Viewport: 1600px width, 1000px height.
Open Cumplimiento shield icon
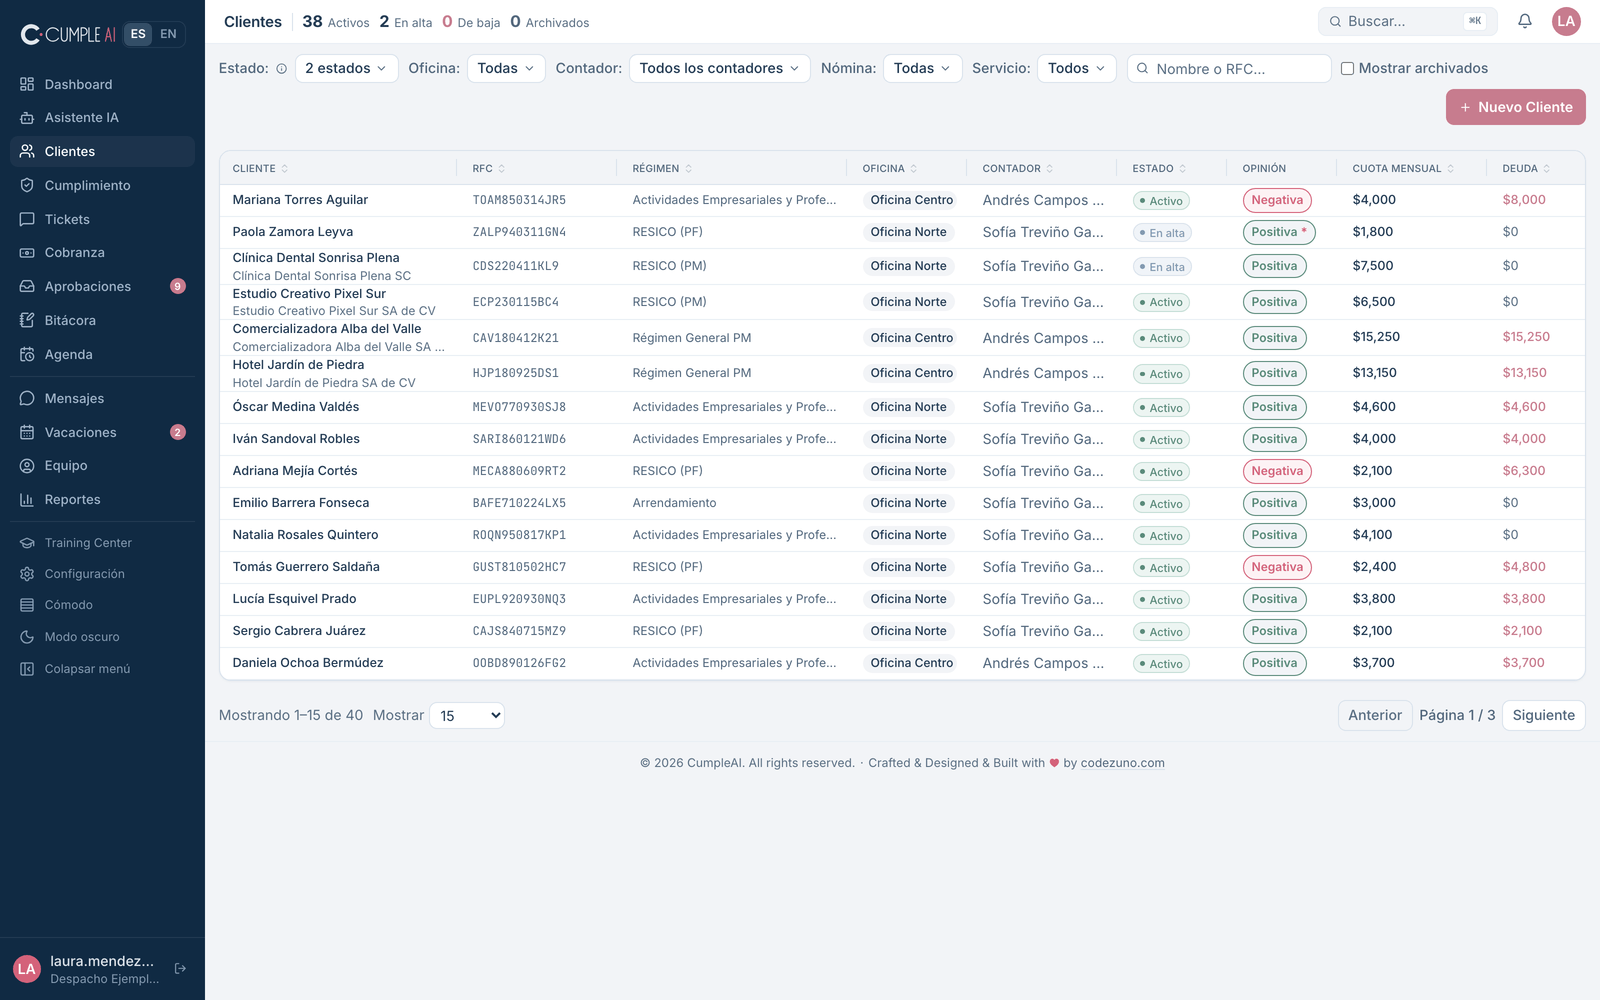[x=27, y=185]
